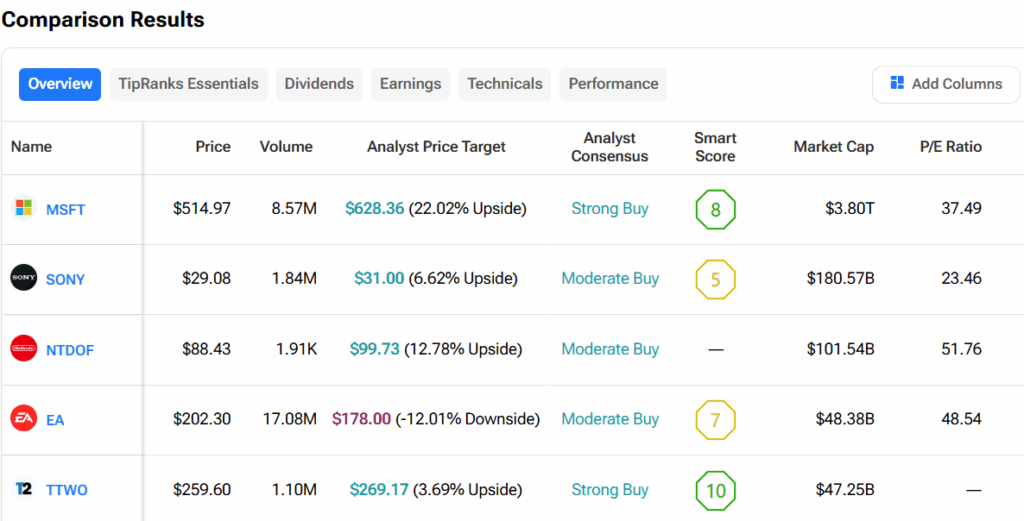Open the TTWO ticker link

pyautogui.click(x=67, y=490)
